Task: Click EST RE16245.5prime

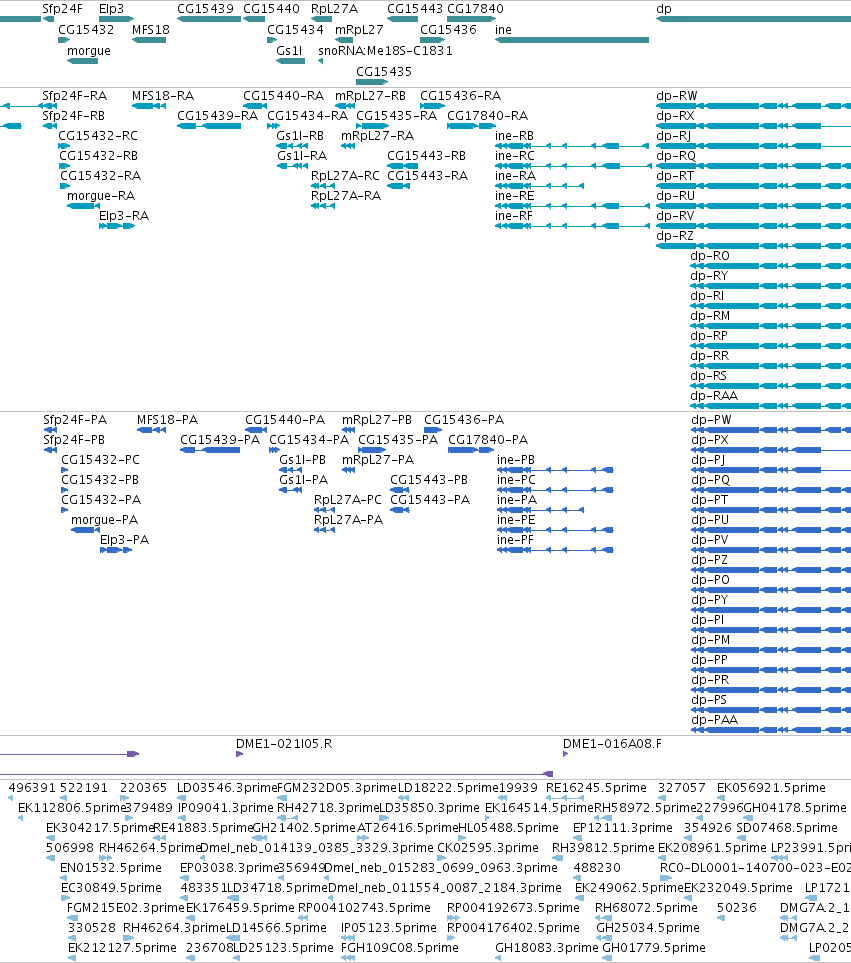Action: 596,788
